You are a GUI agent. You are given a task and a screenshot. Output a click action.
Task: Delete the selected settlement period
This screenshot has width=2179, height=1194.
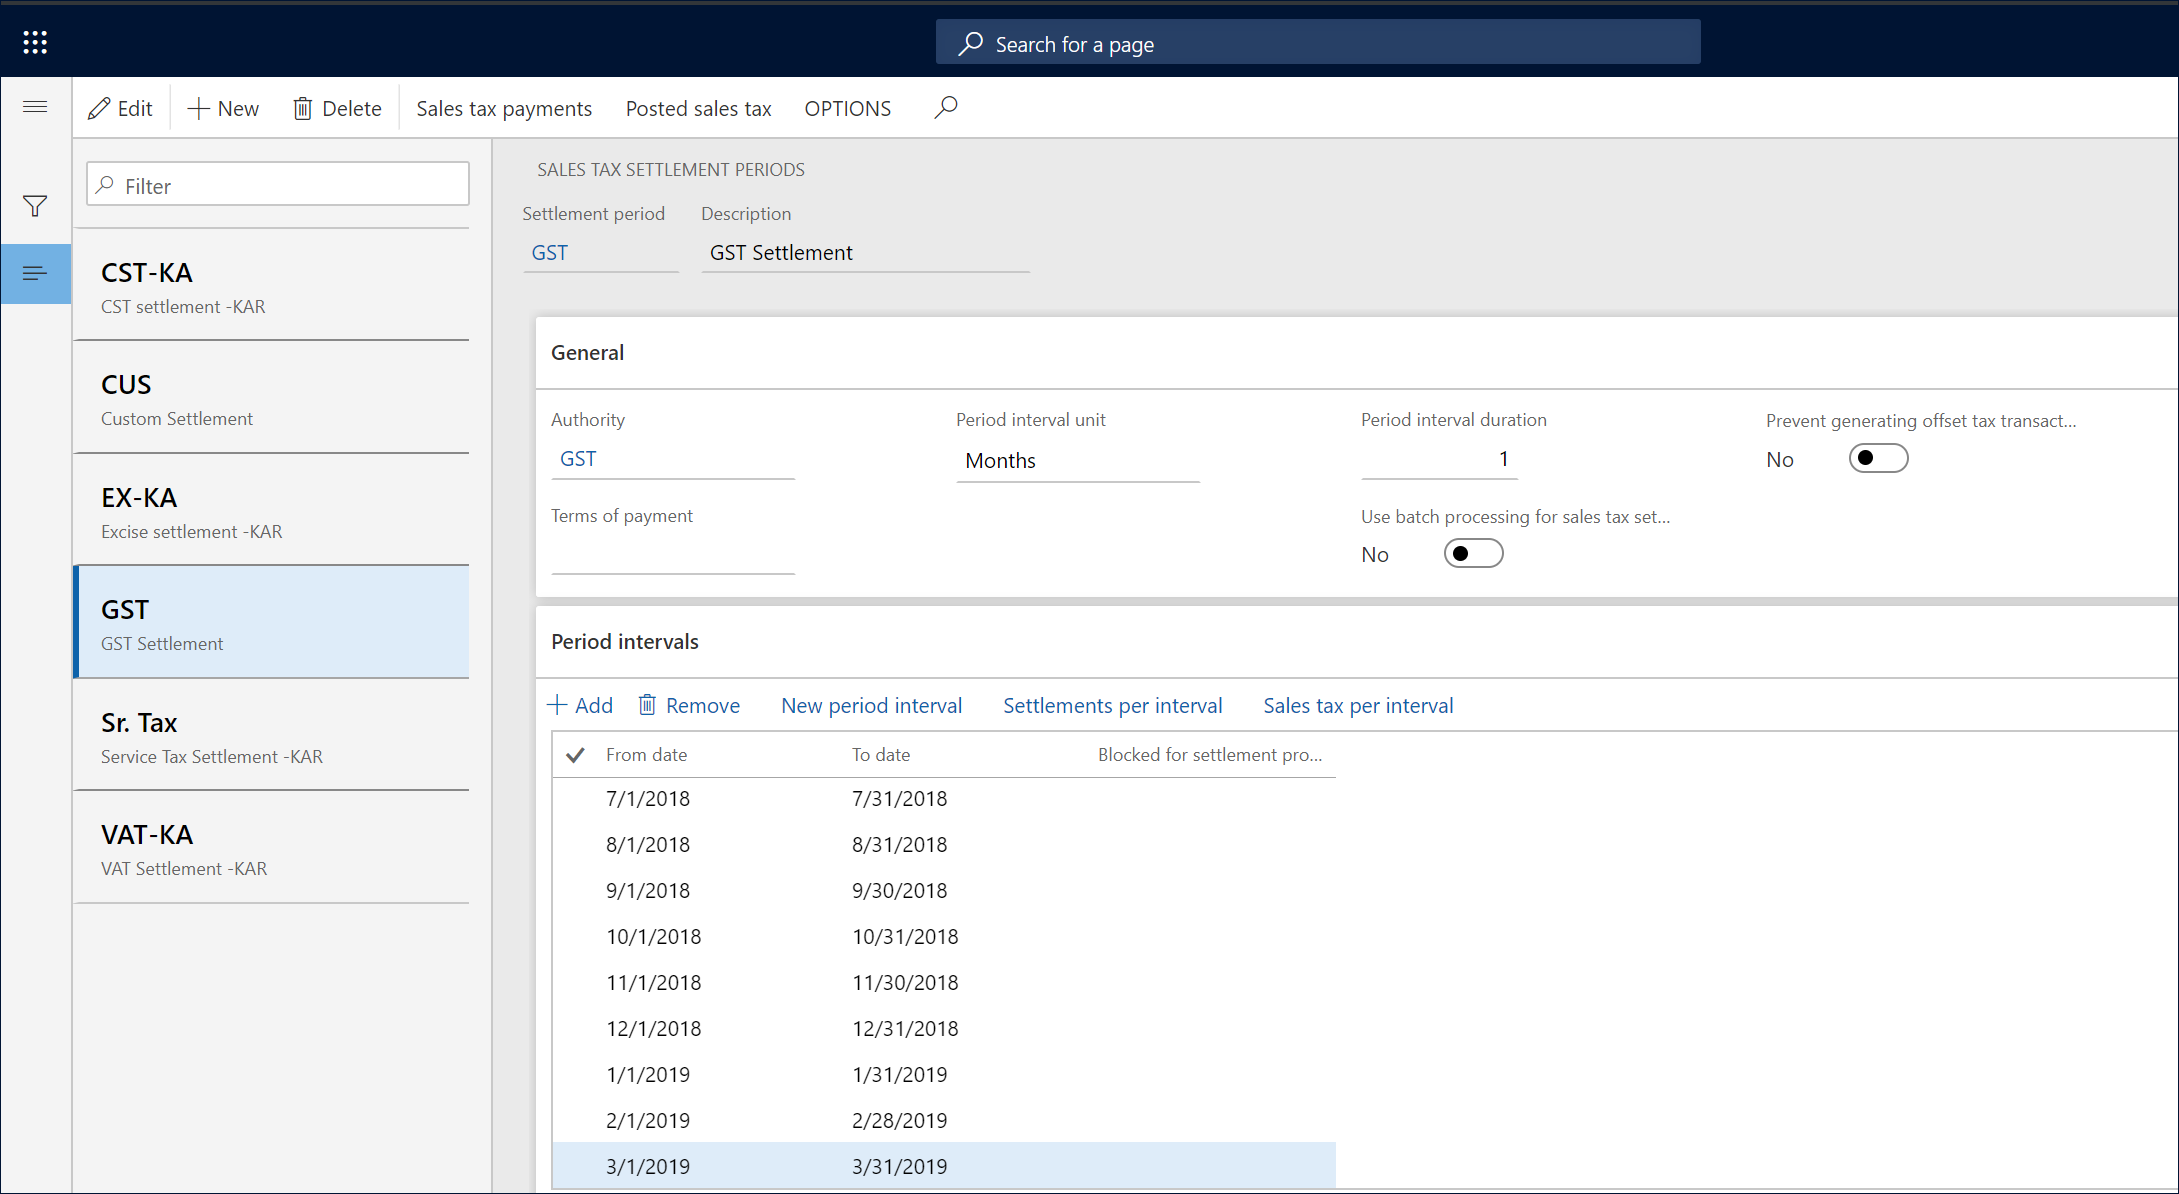coord(338,108)
